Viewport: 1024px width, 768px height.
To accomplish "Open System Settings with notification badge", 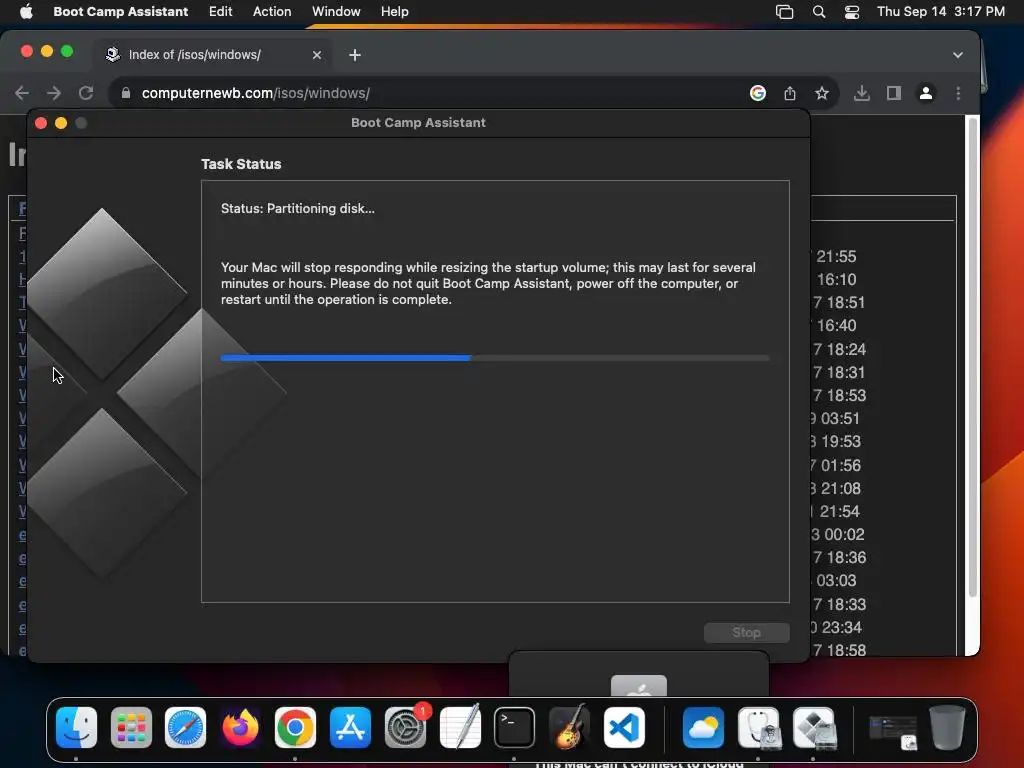I will 406,728.
